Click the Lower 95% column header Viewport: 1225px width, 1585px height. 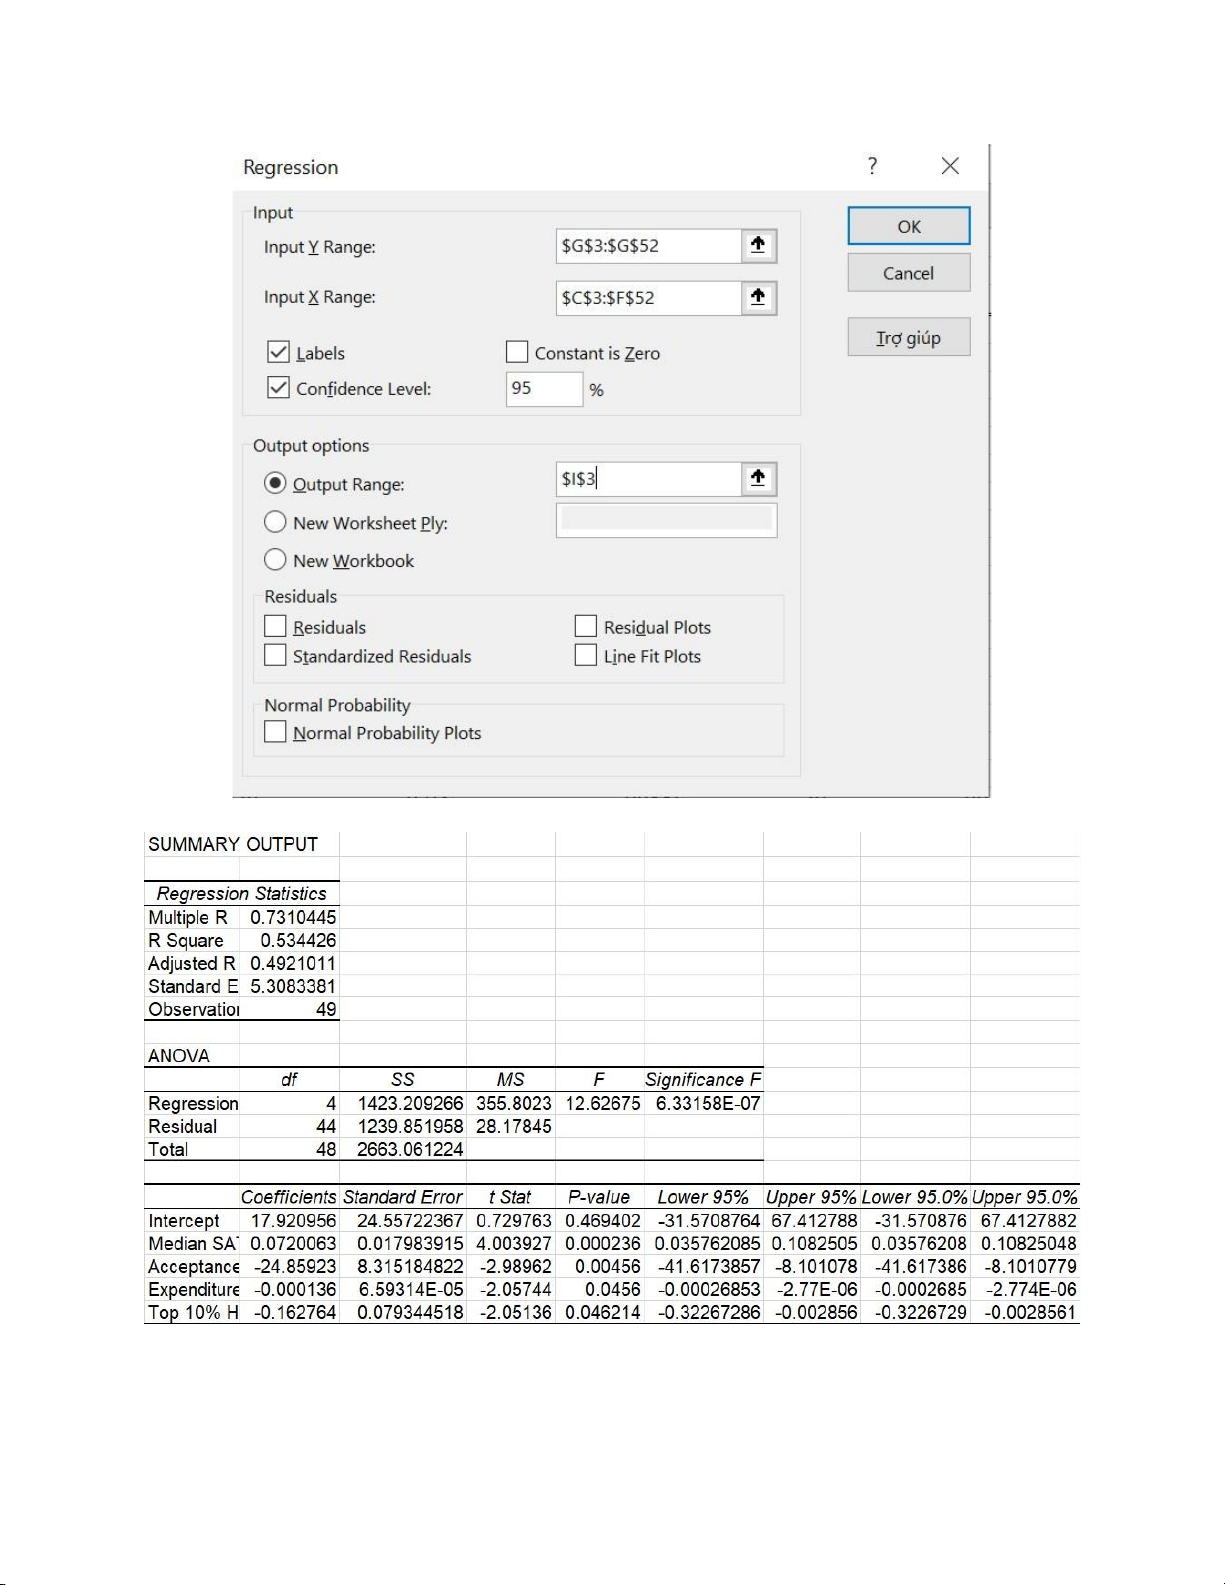pyautogui.click(x=703, y=1198)
